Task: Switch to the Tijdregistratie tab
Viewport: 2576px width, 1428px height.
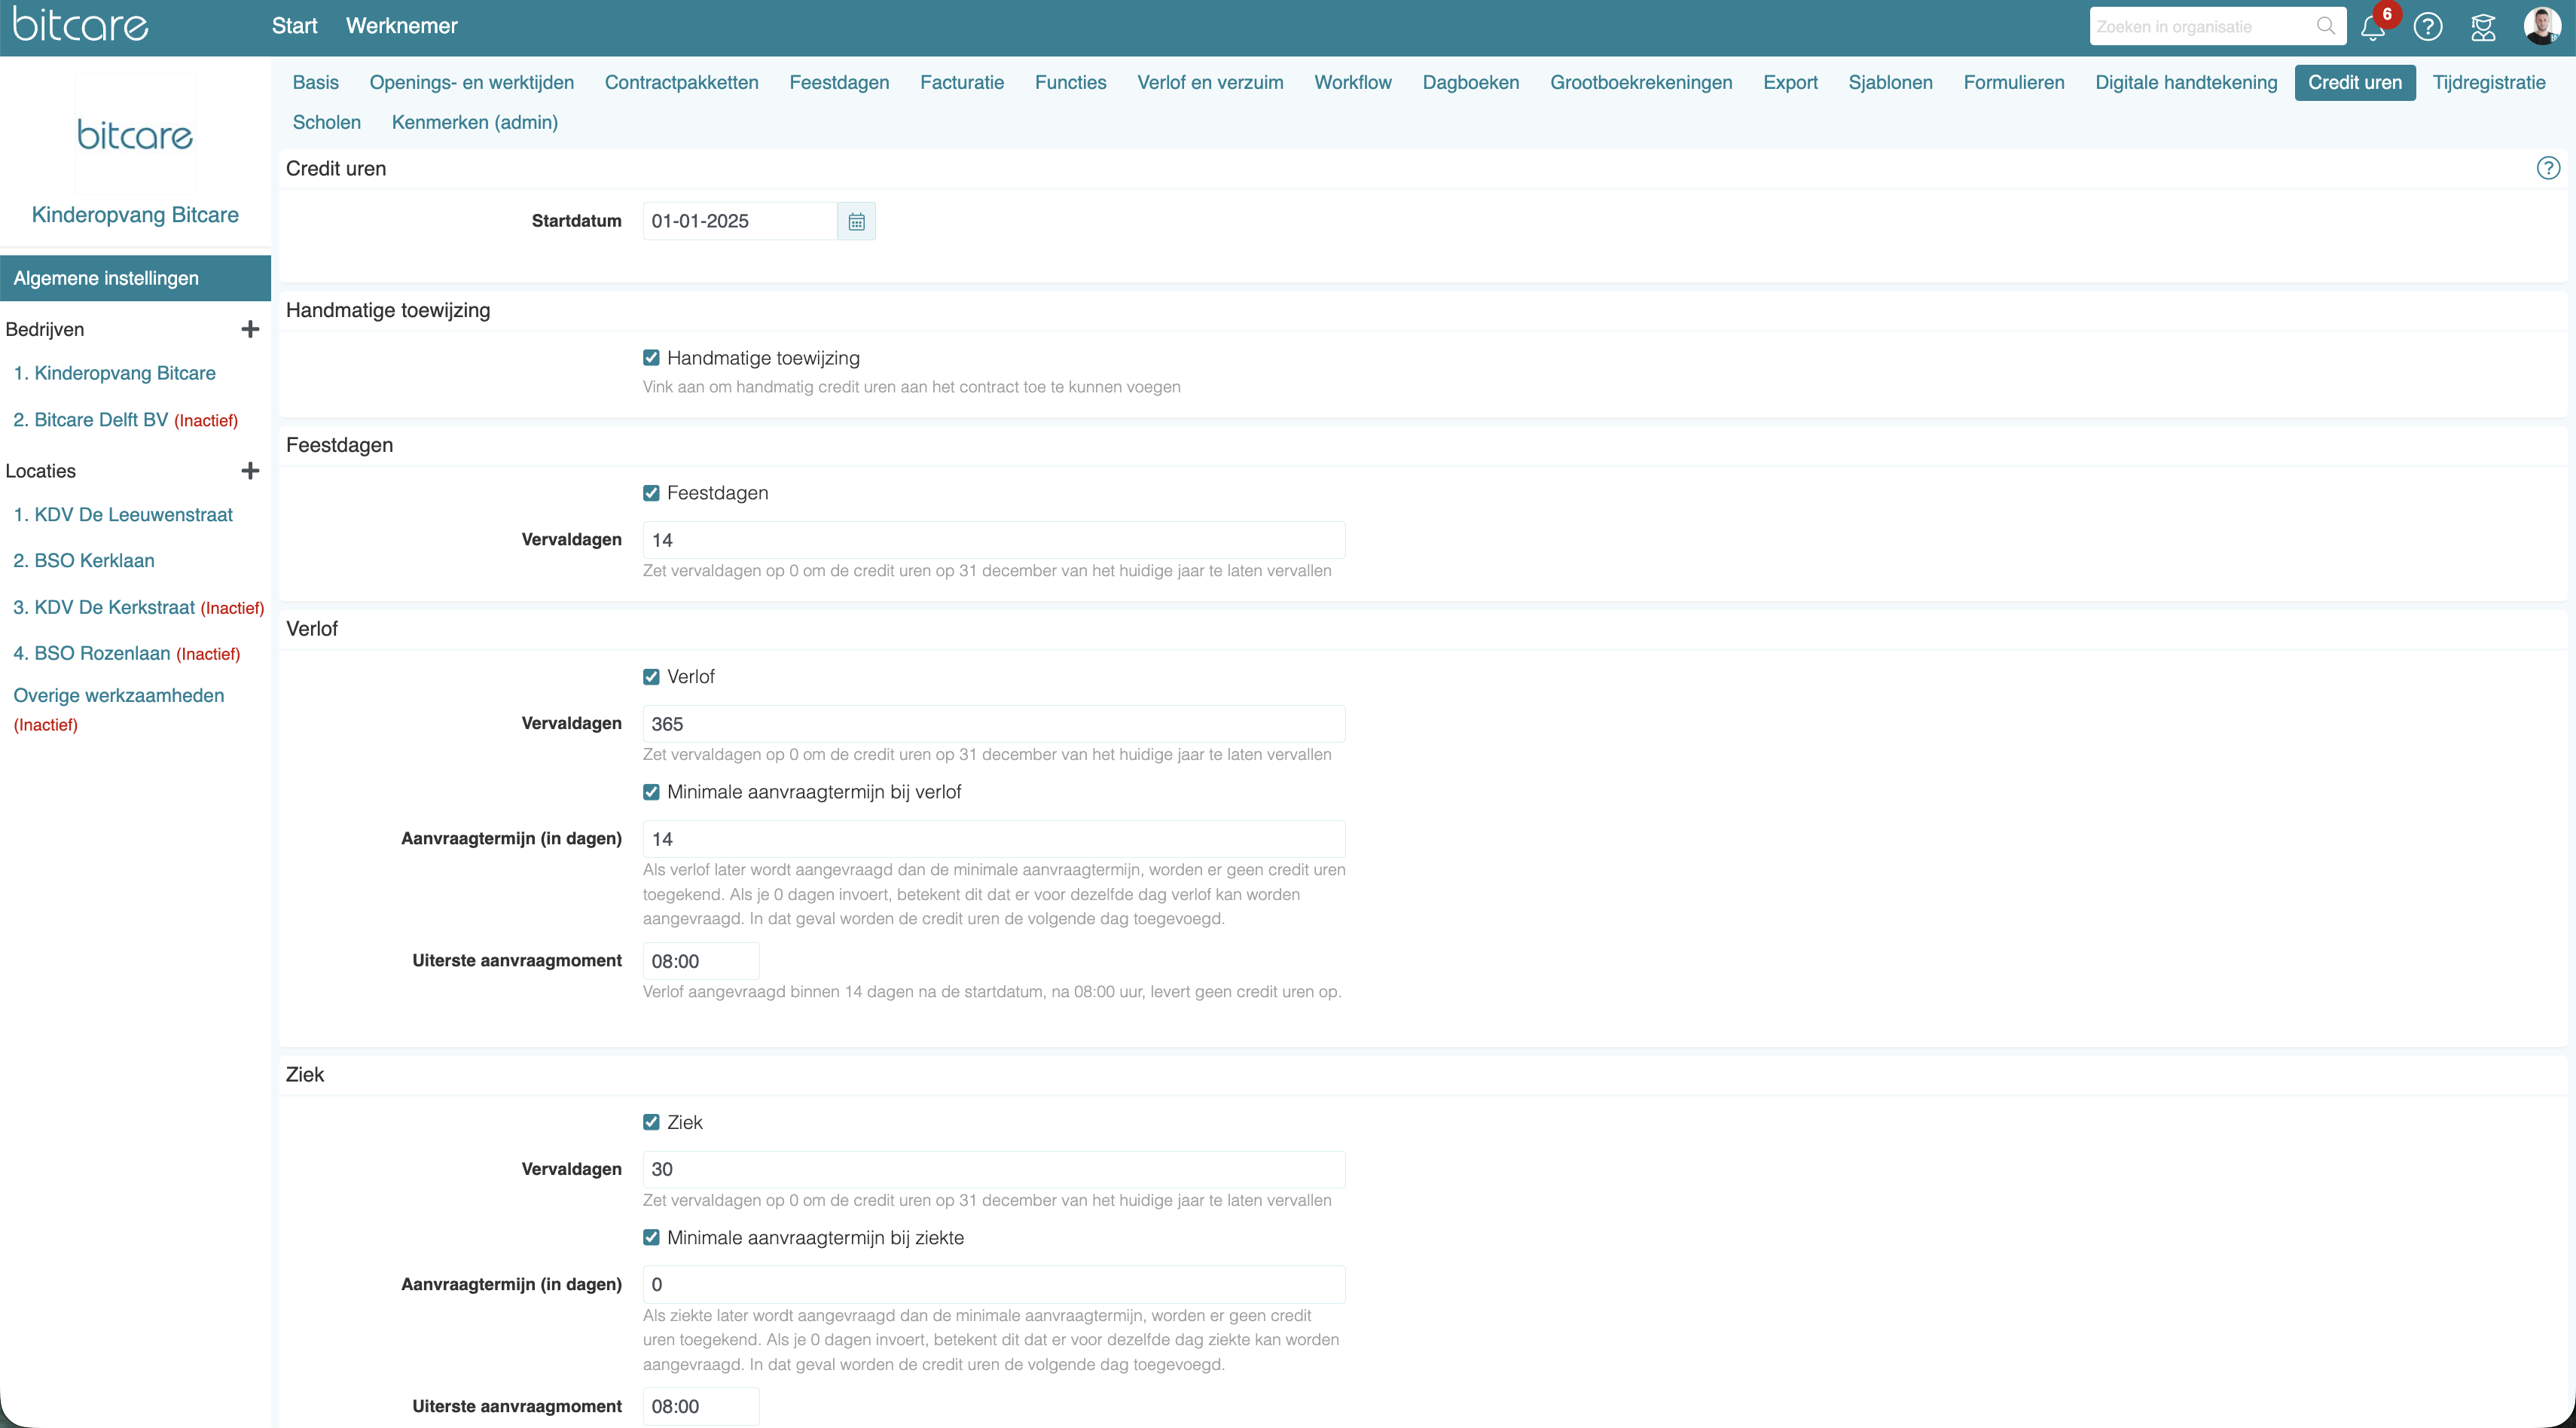Action: 2488,82
